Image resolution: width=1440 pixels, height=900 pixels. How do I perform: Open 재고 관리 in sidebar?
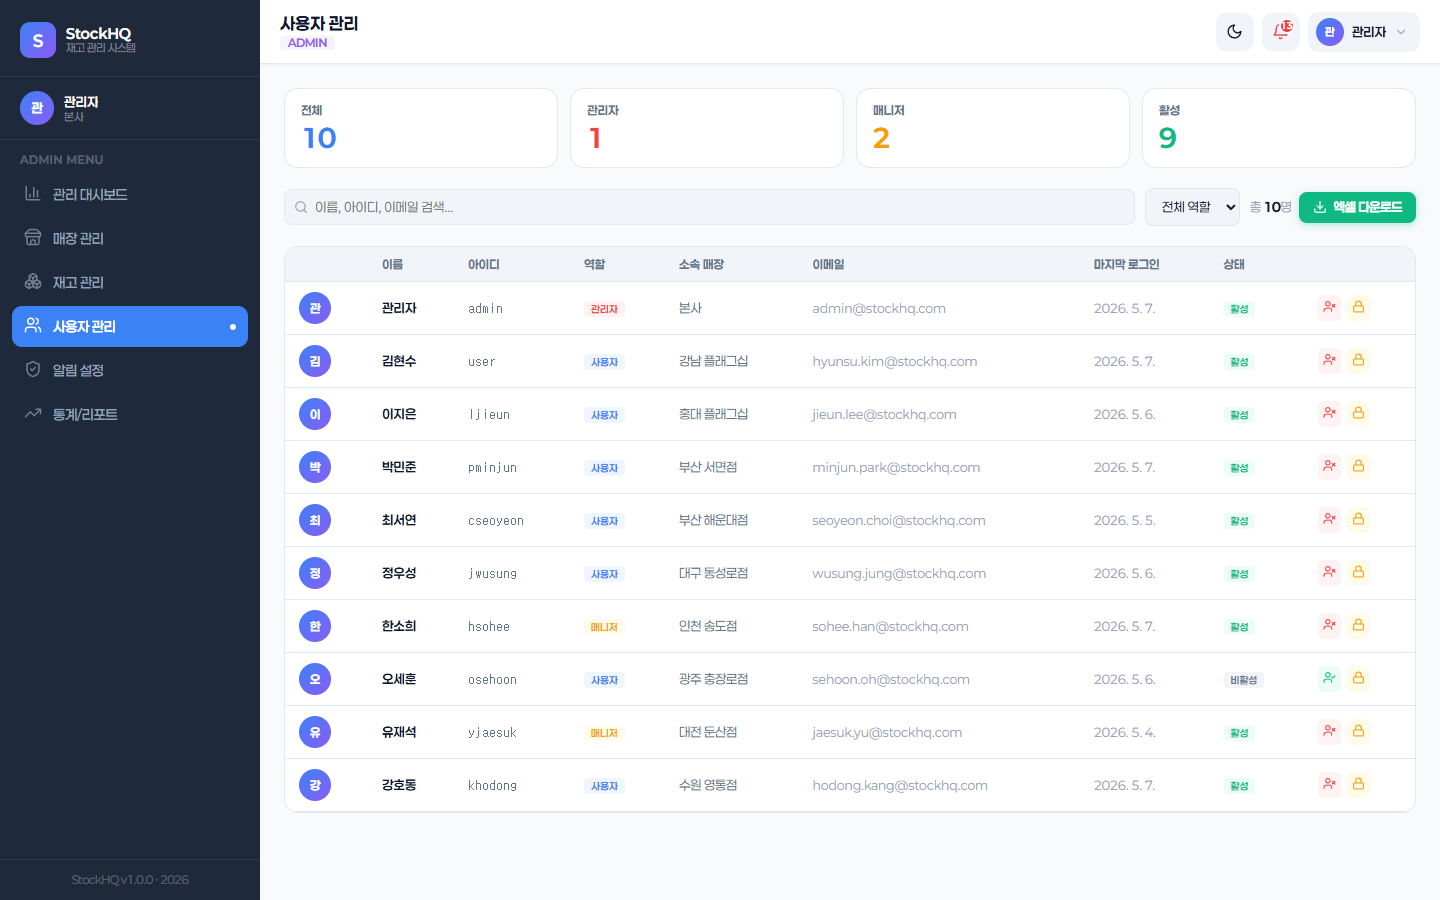[x=130, y=282]
